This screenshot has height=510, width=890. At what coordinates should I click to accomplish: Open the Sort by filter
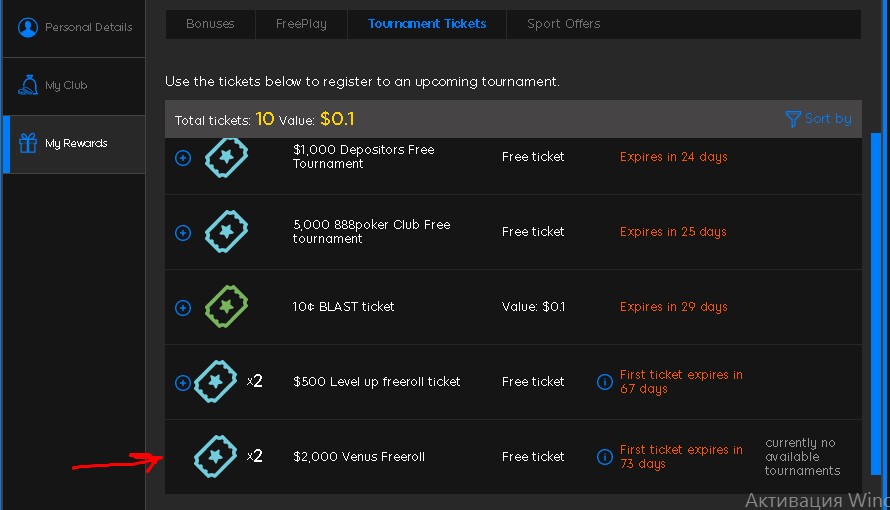818,119
